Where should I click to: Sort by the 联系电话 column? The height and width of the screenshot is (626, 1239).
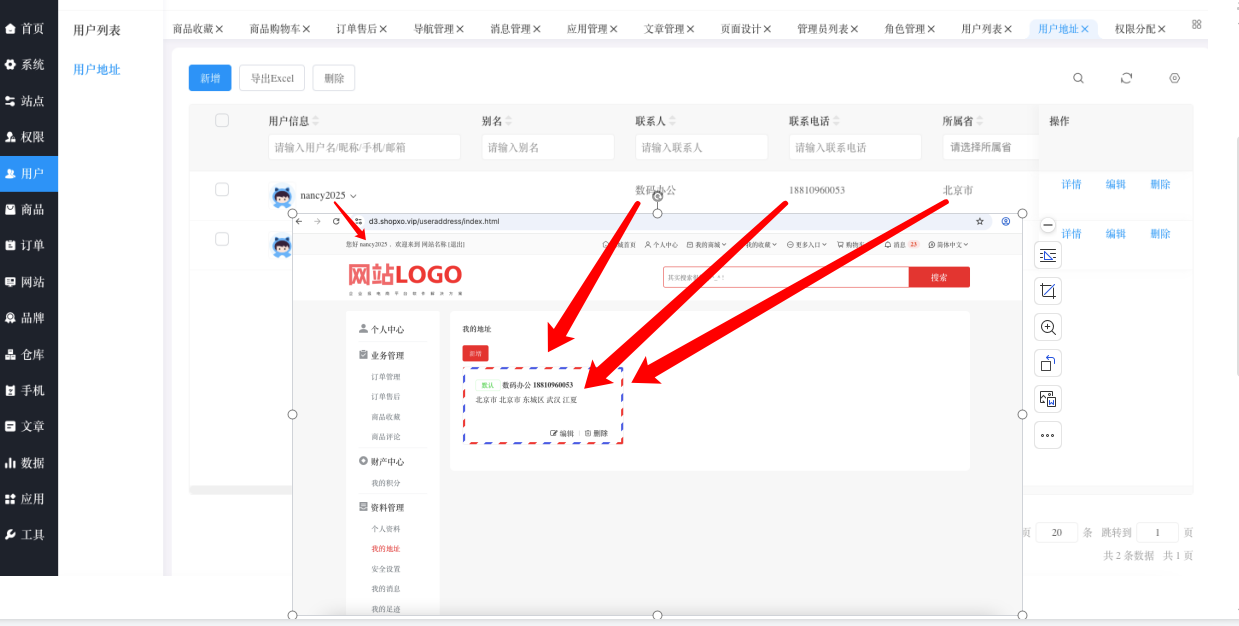point(837,121)
